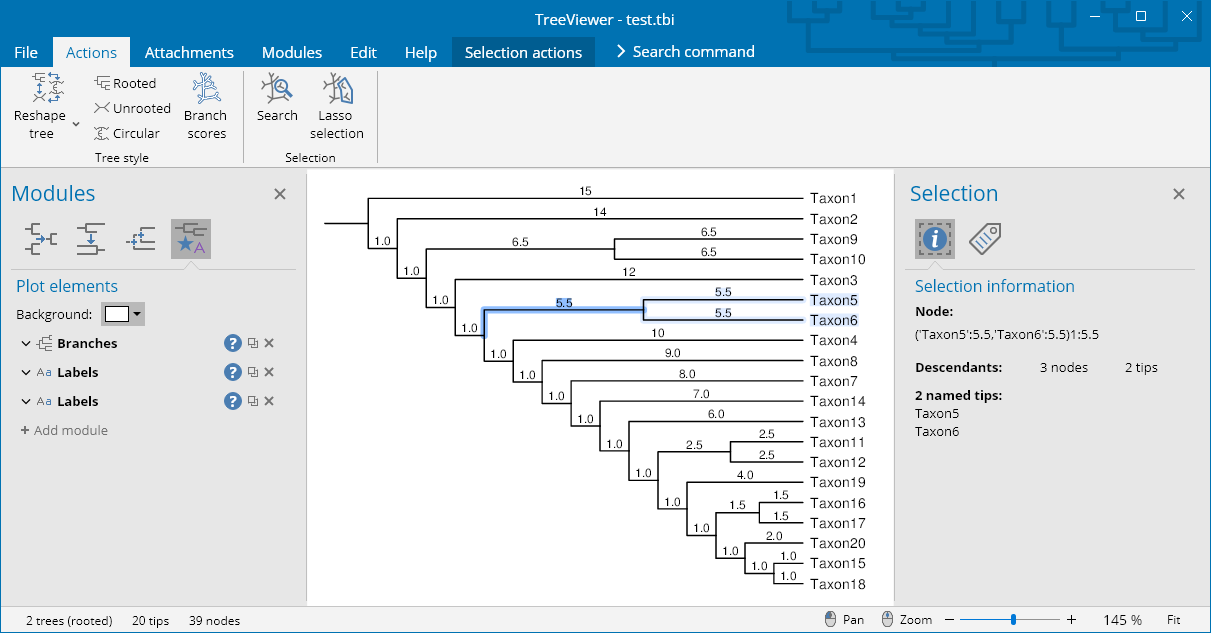This screenshot has width=1211, height=633.
Task: Switch tree style to Circular
Action: pyautogui.click(x=127, y=133)
